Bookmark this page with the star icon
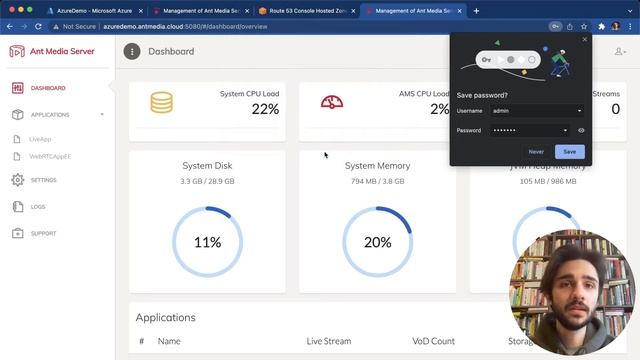Screen dimensions: 640x360 pos(584,27)
